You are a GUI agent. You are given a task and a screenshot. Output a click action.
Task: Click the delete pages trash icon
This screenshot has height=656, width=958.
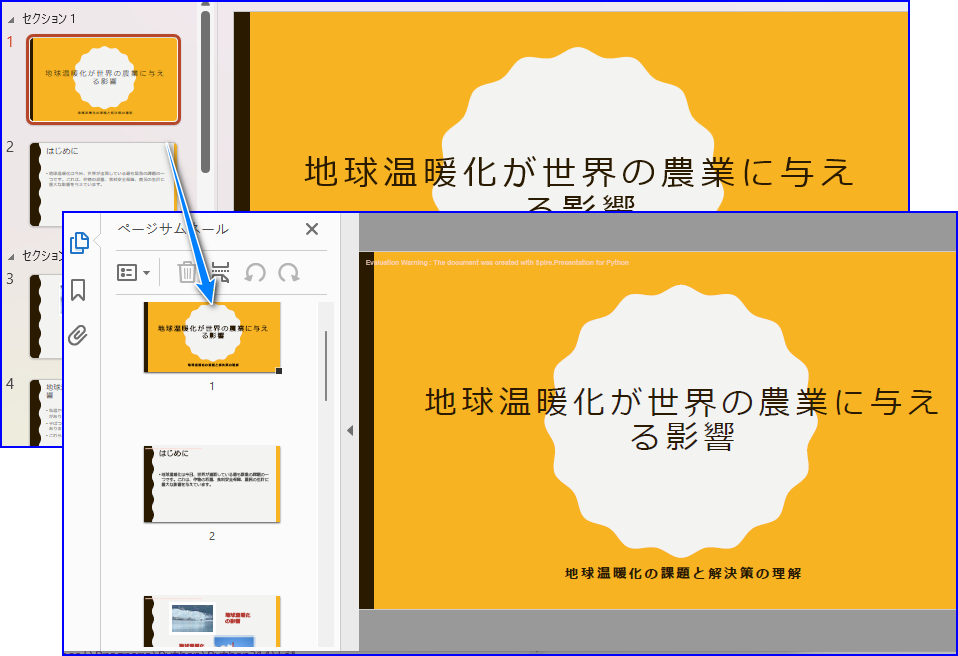point(187,272)
